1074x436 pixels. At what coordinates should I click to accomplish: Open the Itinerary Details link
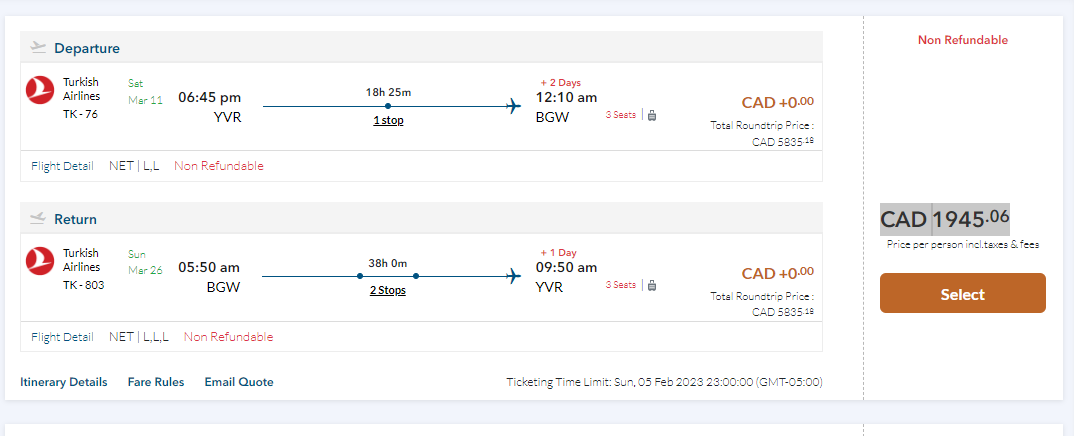(x=63, y=382)
